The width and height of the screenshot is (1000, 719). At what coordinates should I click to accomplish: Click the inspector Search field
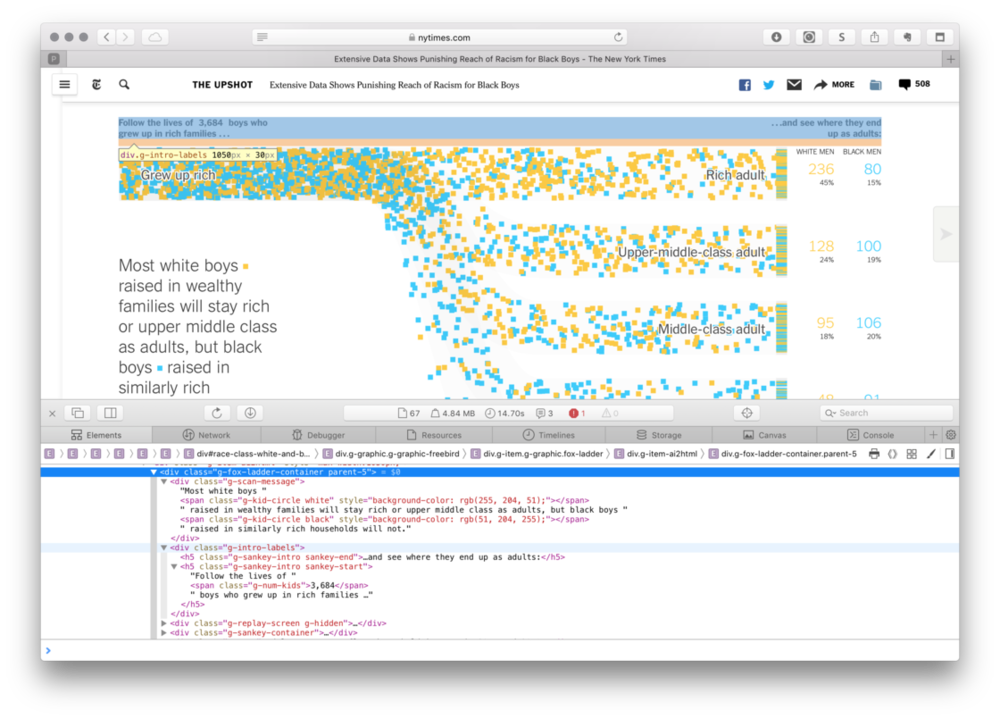pyautogui.click(x=886, y=413)
